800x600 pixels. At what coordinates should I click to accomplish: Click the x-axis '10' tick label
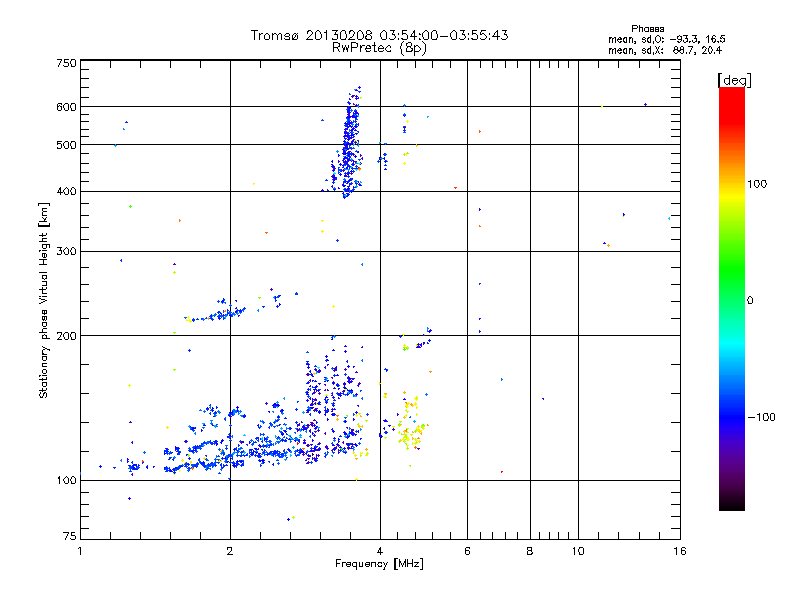coord(578,551)
